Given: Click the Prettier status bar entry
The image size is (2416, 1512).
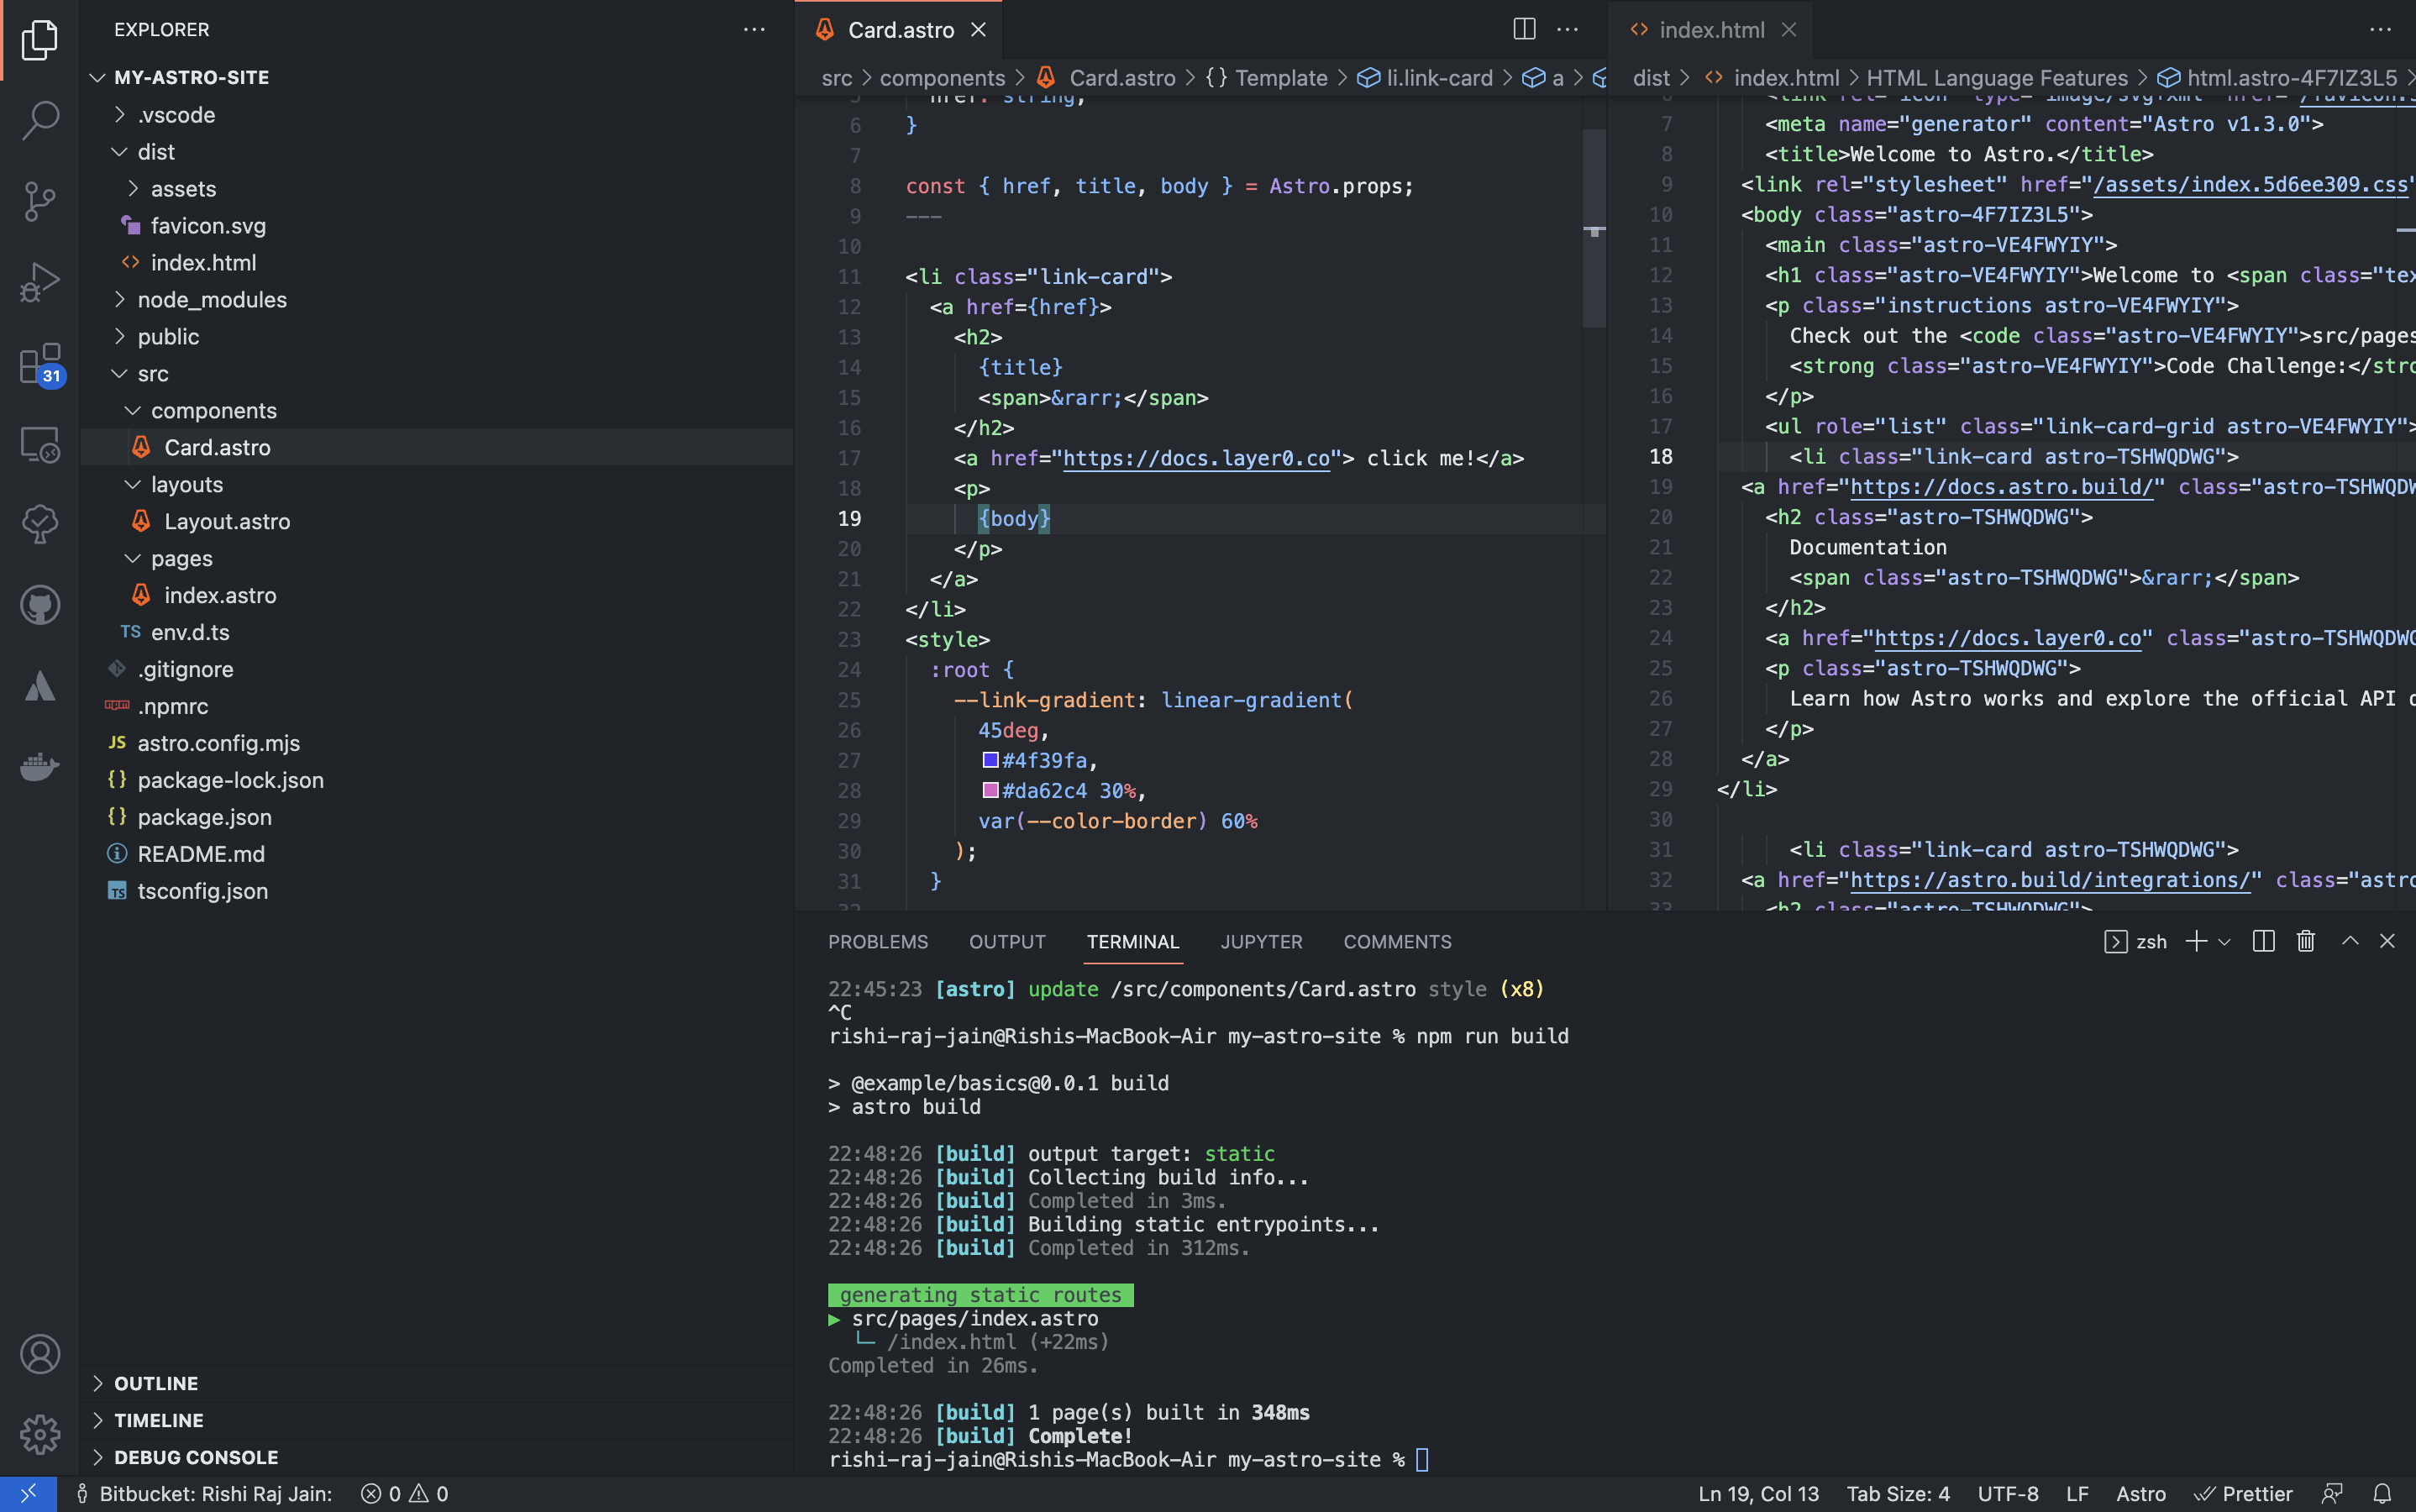Looking at the screenshot, I should click(2258, 1493).
